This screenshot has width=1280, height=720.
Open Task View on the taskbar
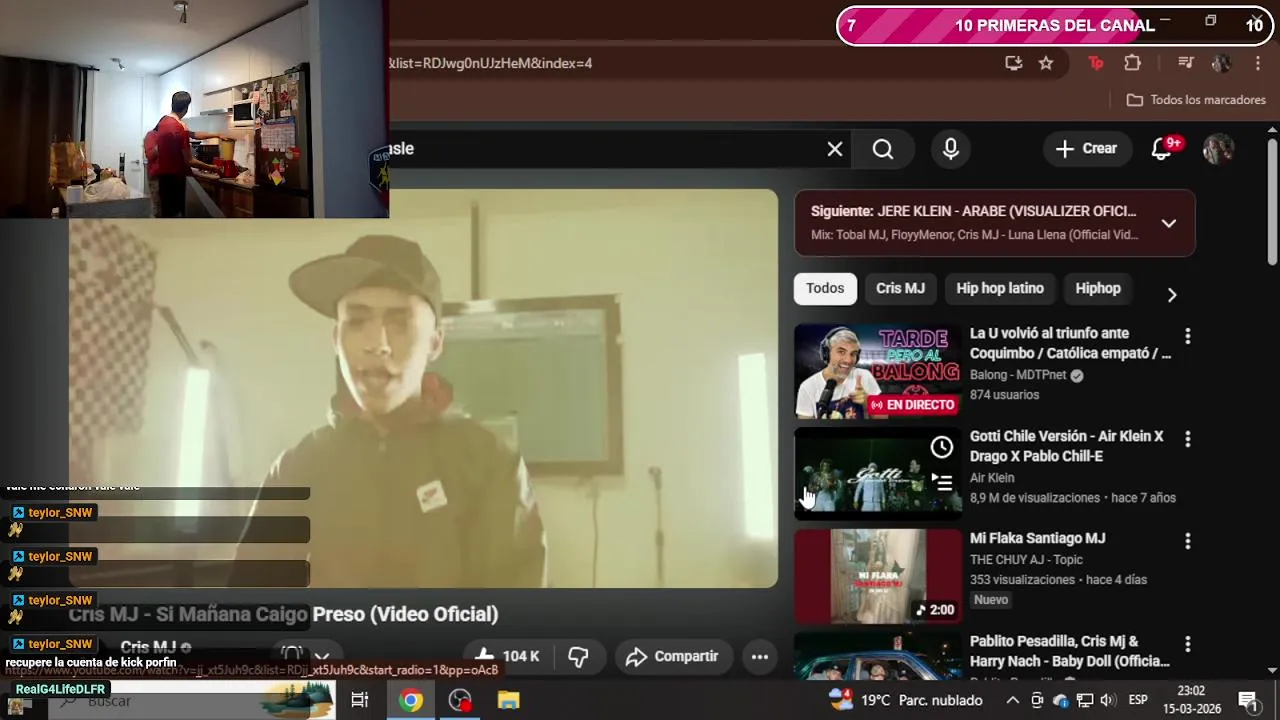tap(360, 701)
